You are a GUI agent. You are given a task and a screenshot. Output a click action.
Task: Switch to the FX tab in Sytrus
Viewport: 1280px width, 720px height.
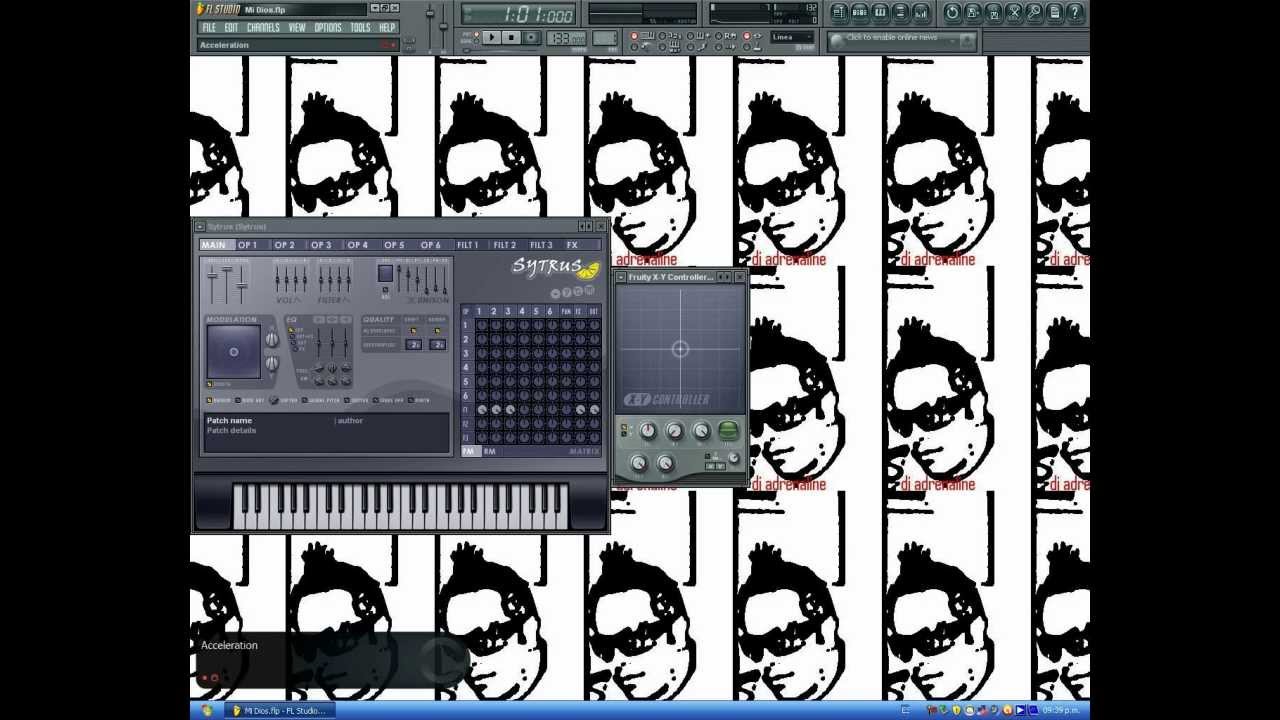[x=572, y=245]
